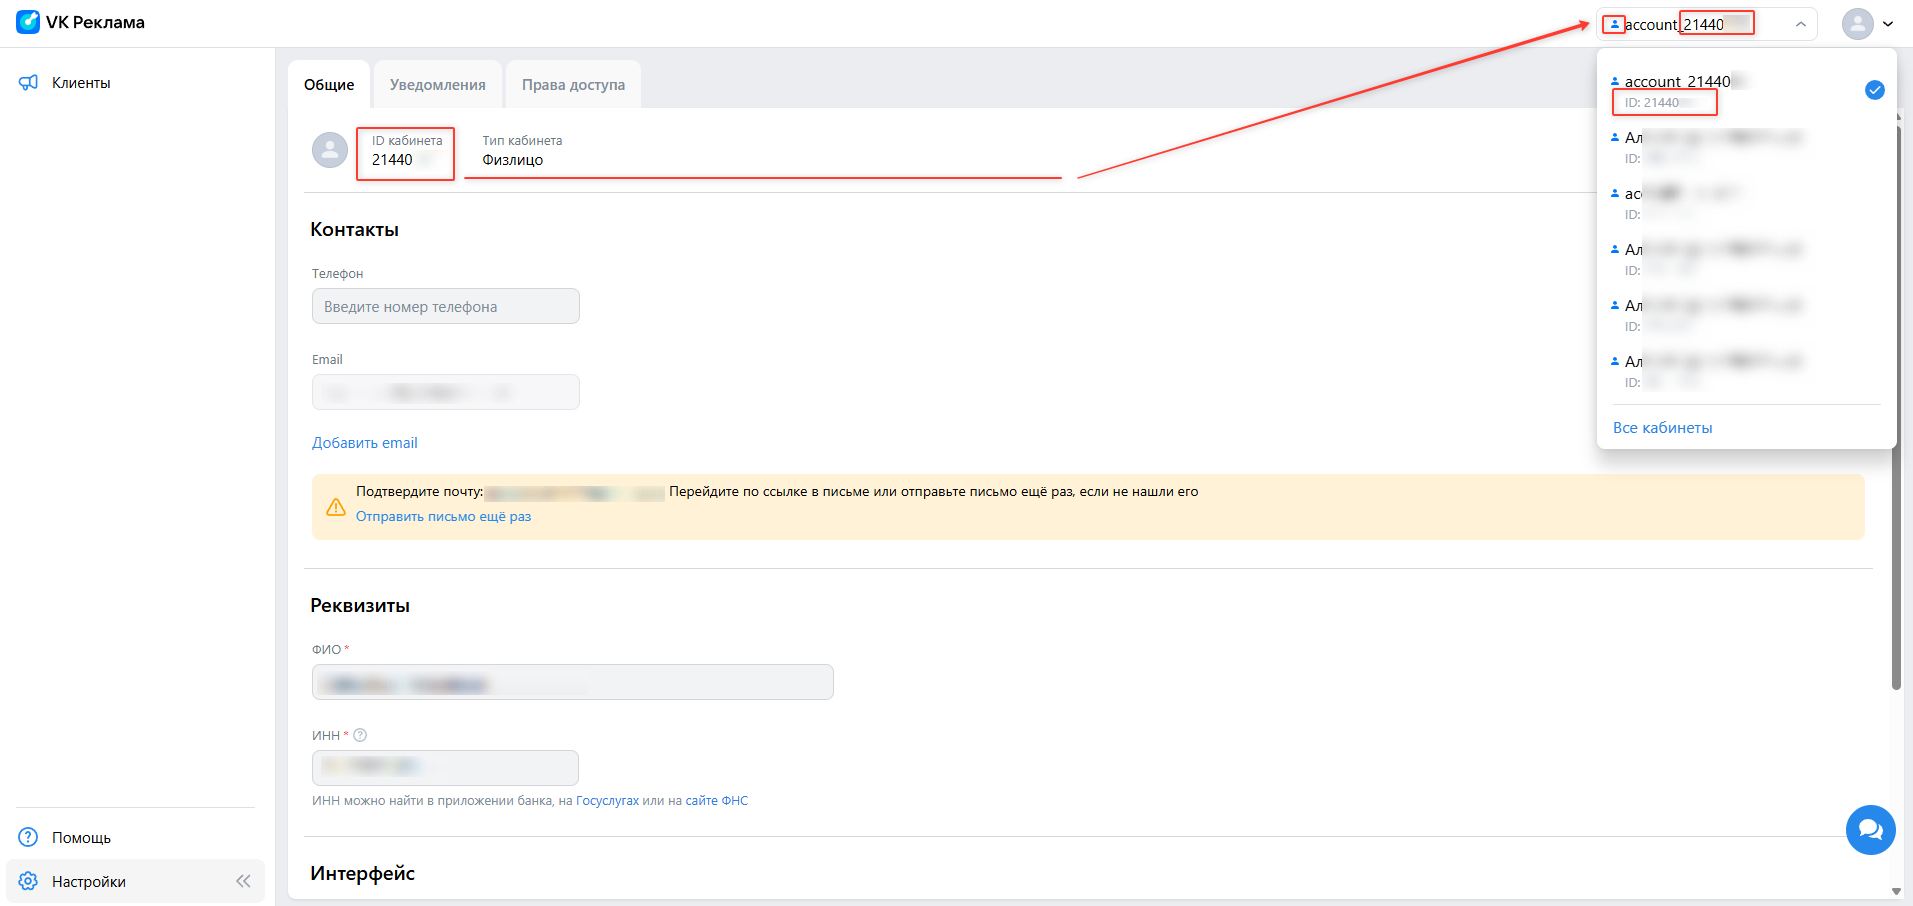The width and height of the screenshot is (1913, 906).
Task: Click the blue checkmark of selected account
Action: click(x=1875, y=90)
